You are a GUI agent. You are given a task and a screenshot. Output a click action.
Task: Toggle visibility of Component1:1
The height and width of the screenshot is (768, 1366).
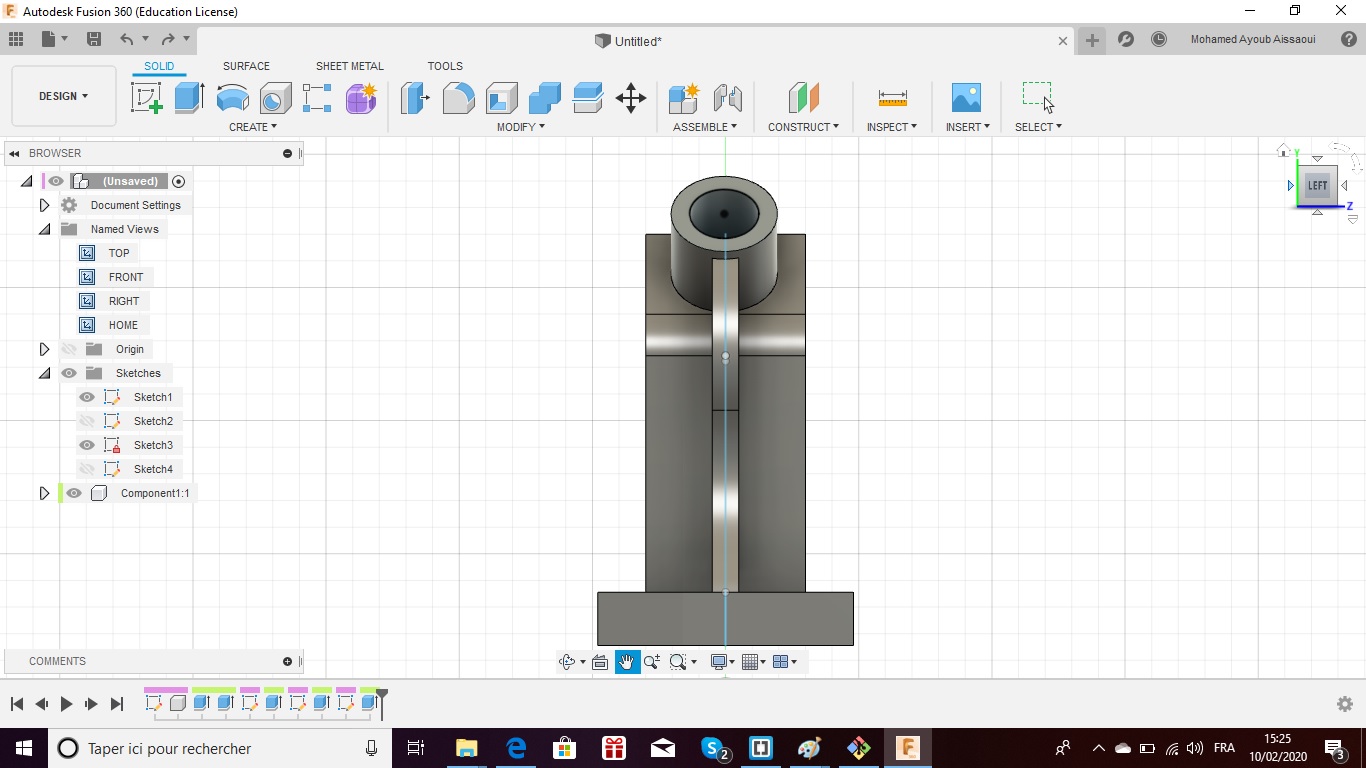click(74, 493)
